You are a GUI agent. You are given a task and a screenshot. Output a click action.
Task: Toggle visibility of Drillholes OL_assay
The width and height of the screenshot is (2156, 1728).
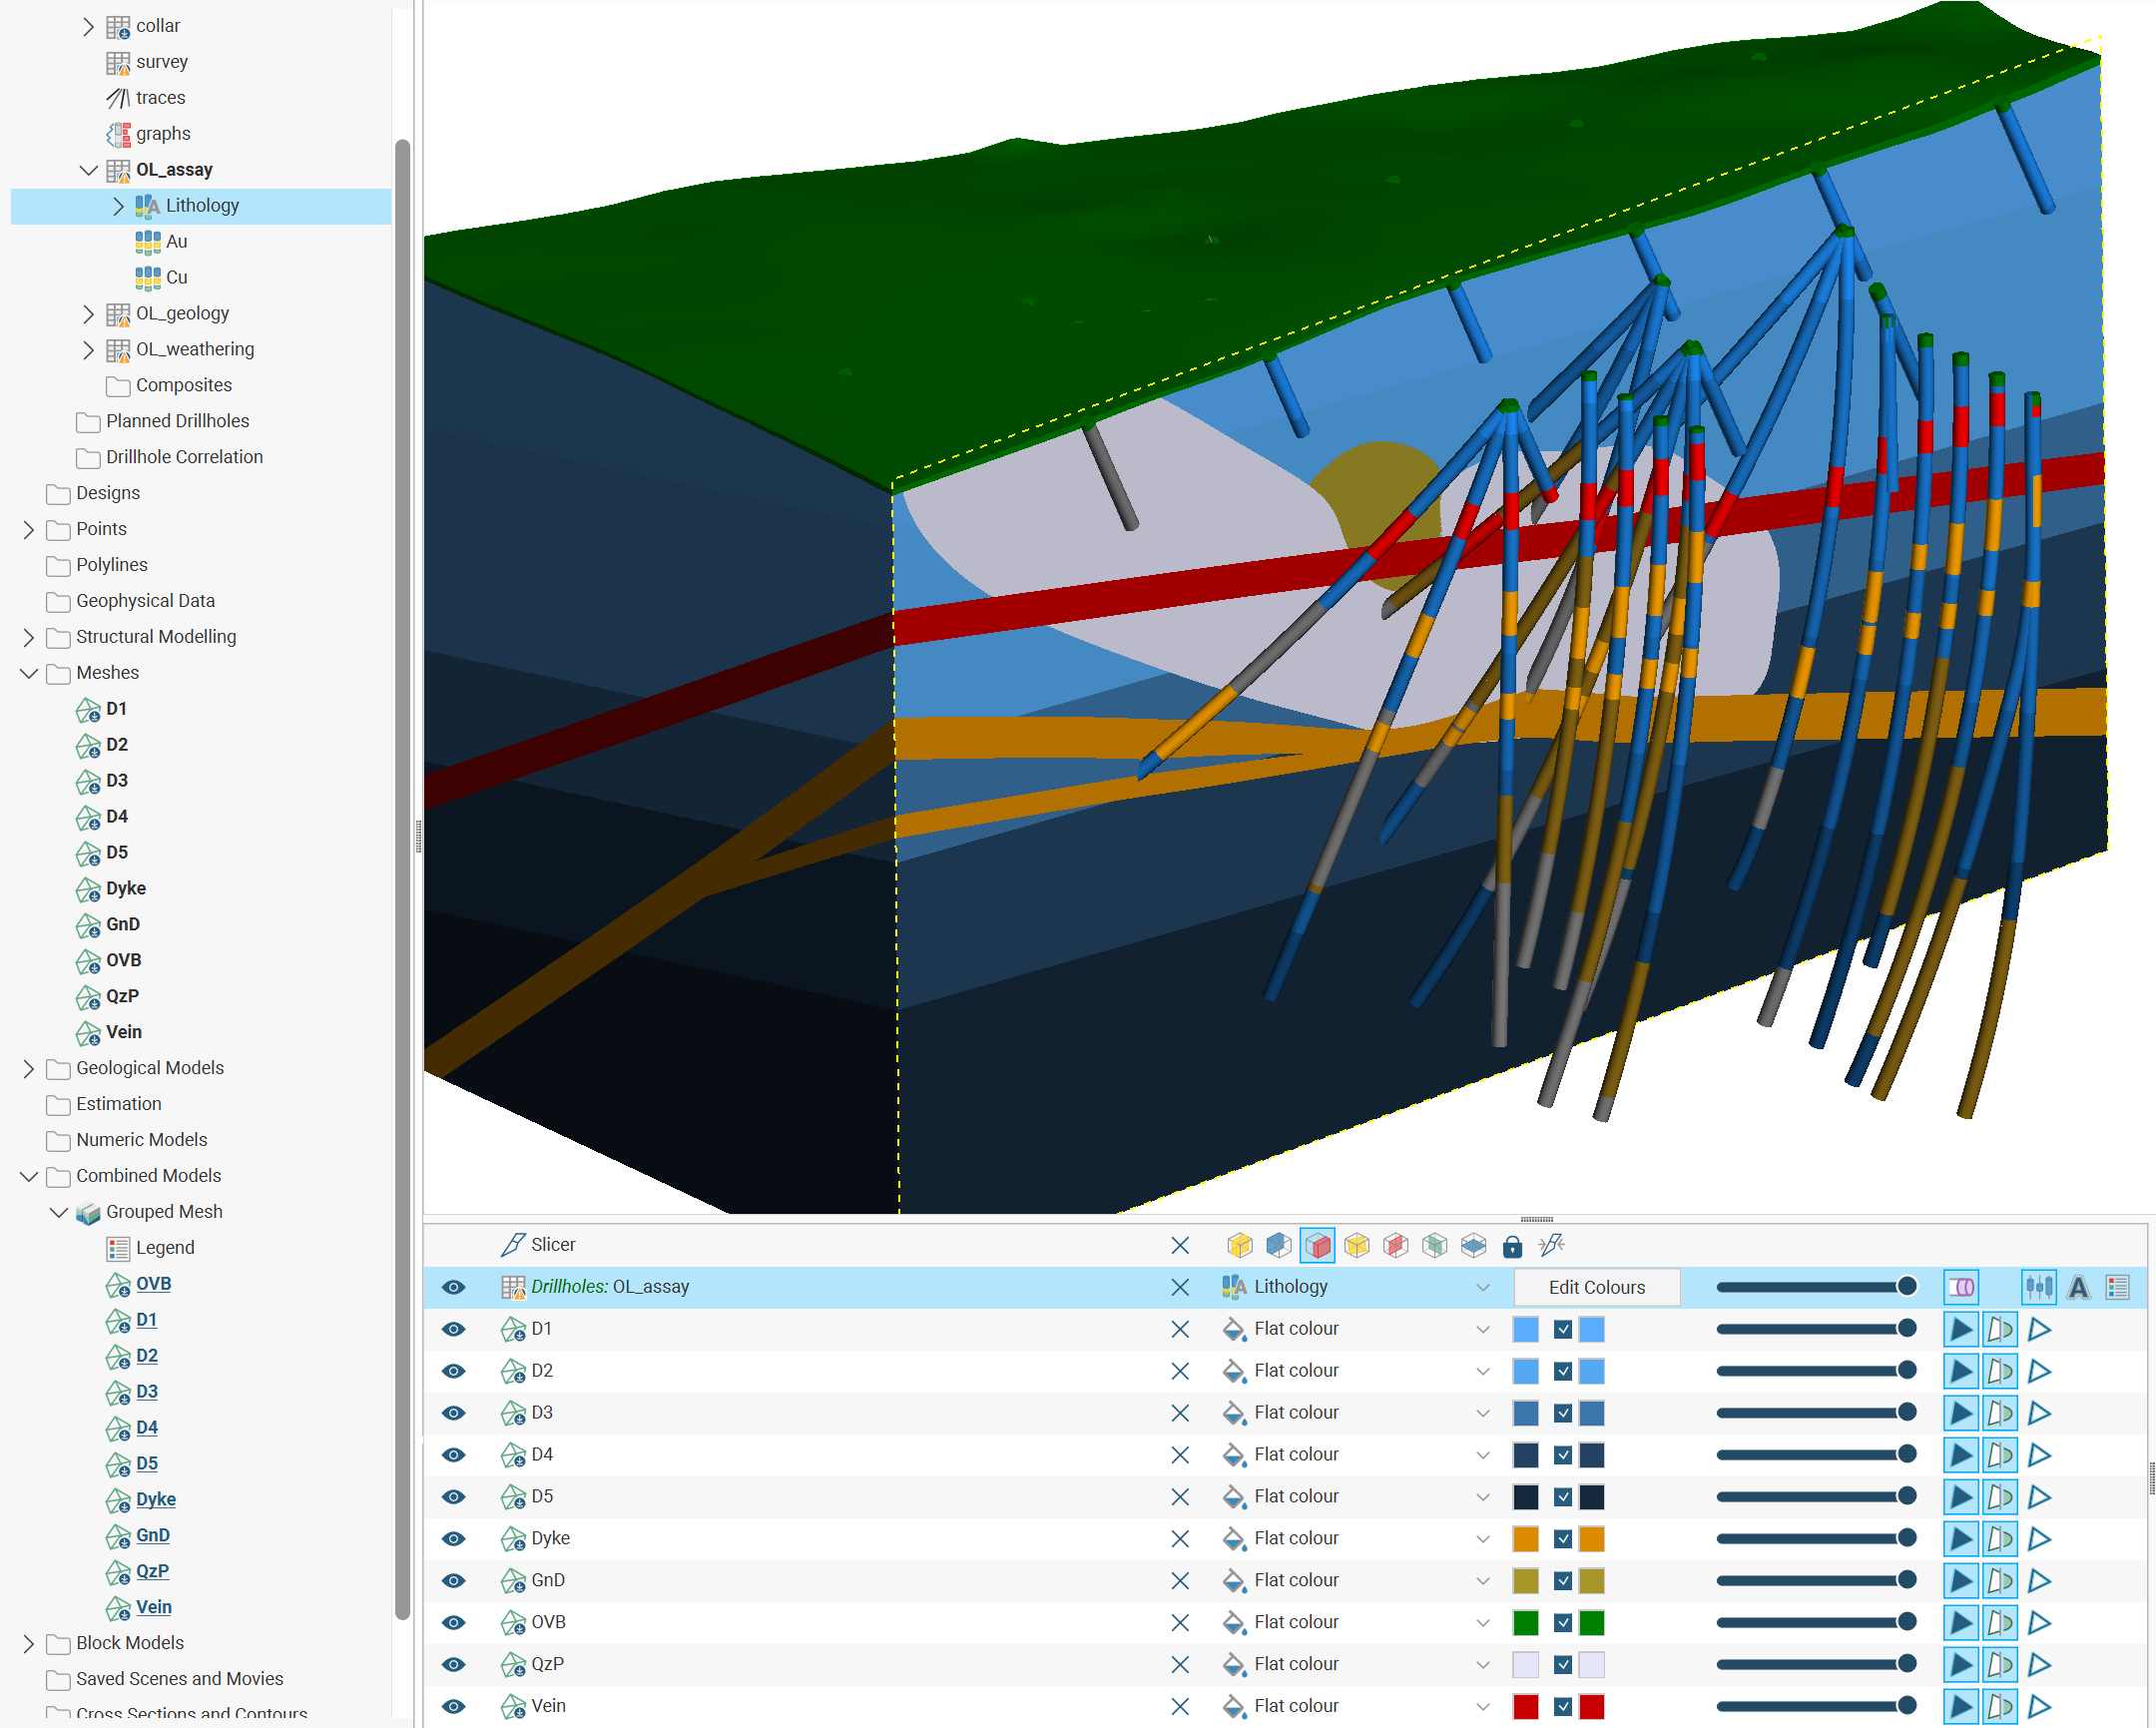453,1287
